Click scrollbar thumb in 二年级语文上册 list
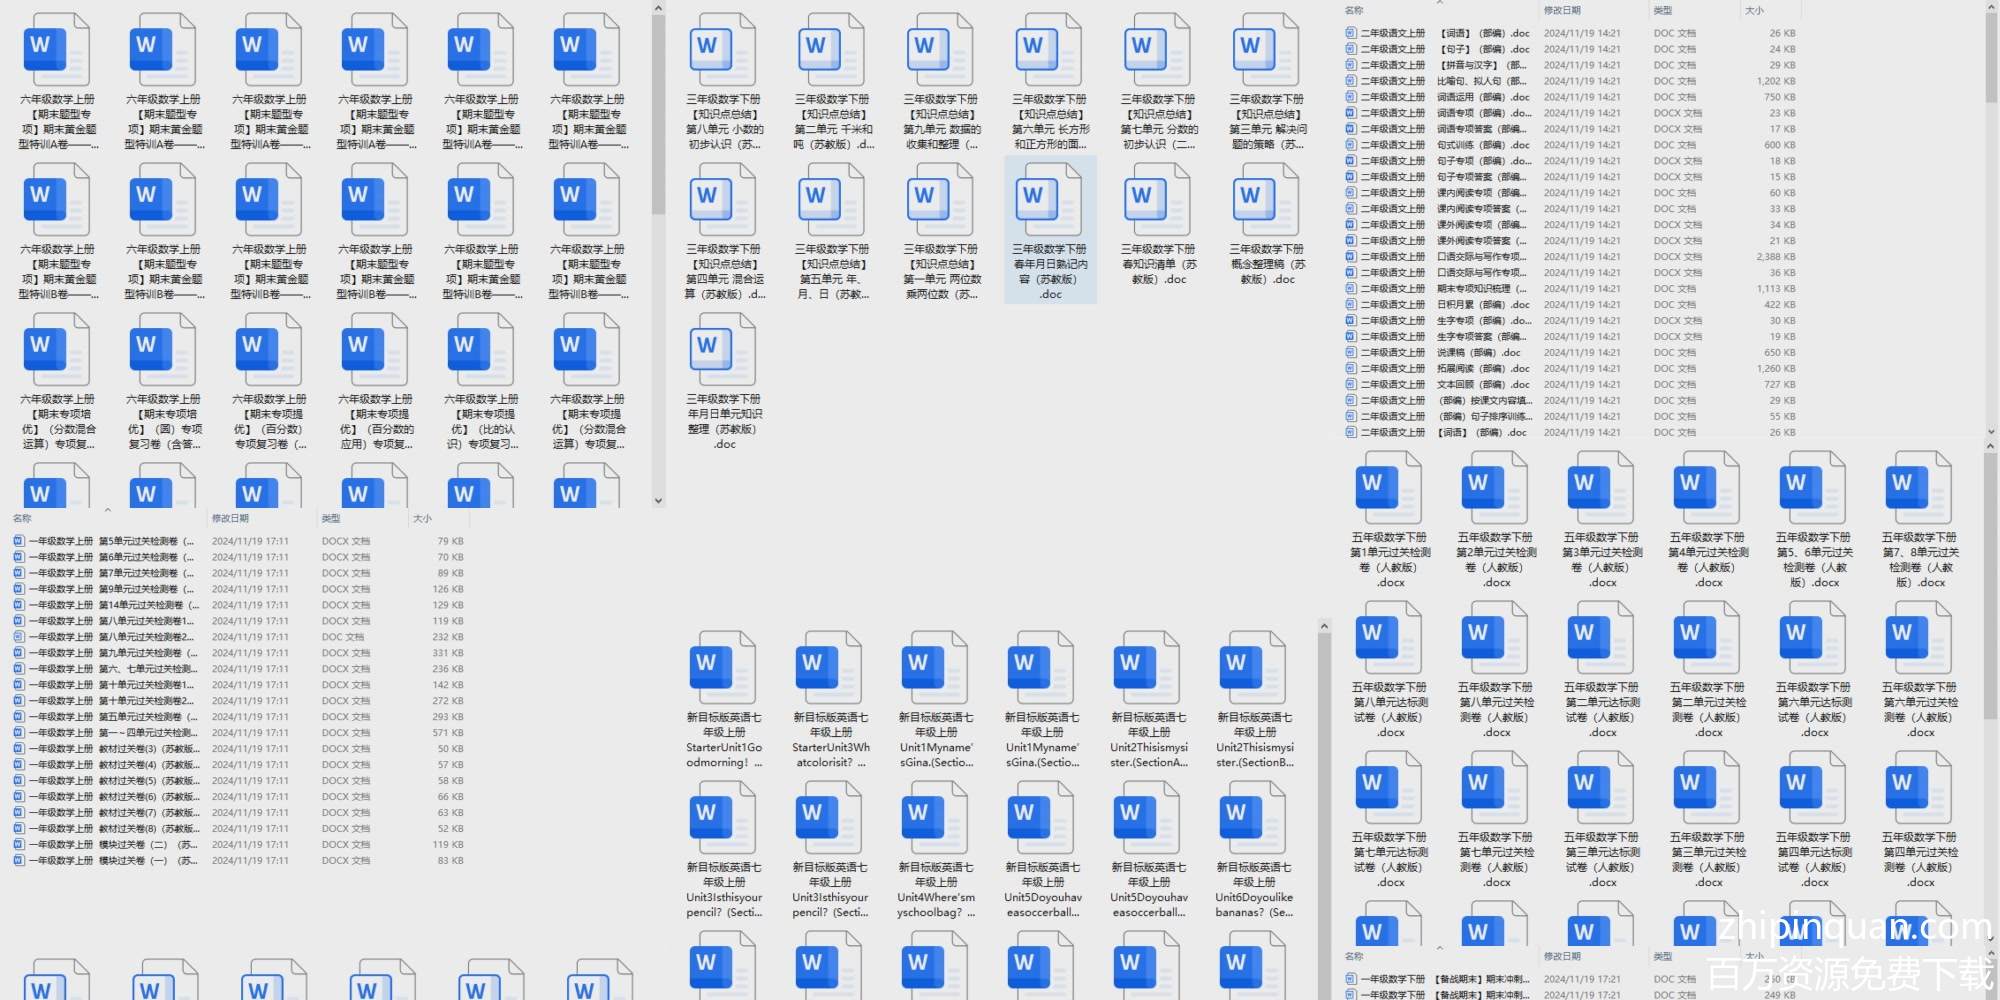Image resolution: width=2000 pixels, height=1000 pixels. (x=1990, y=60)
